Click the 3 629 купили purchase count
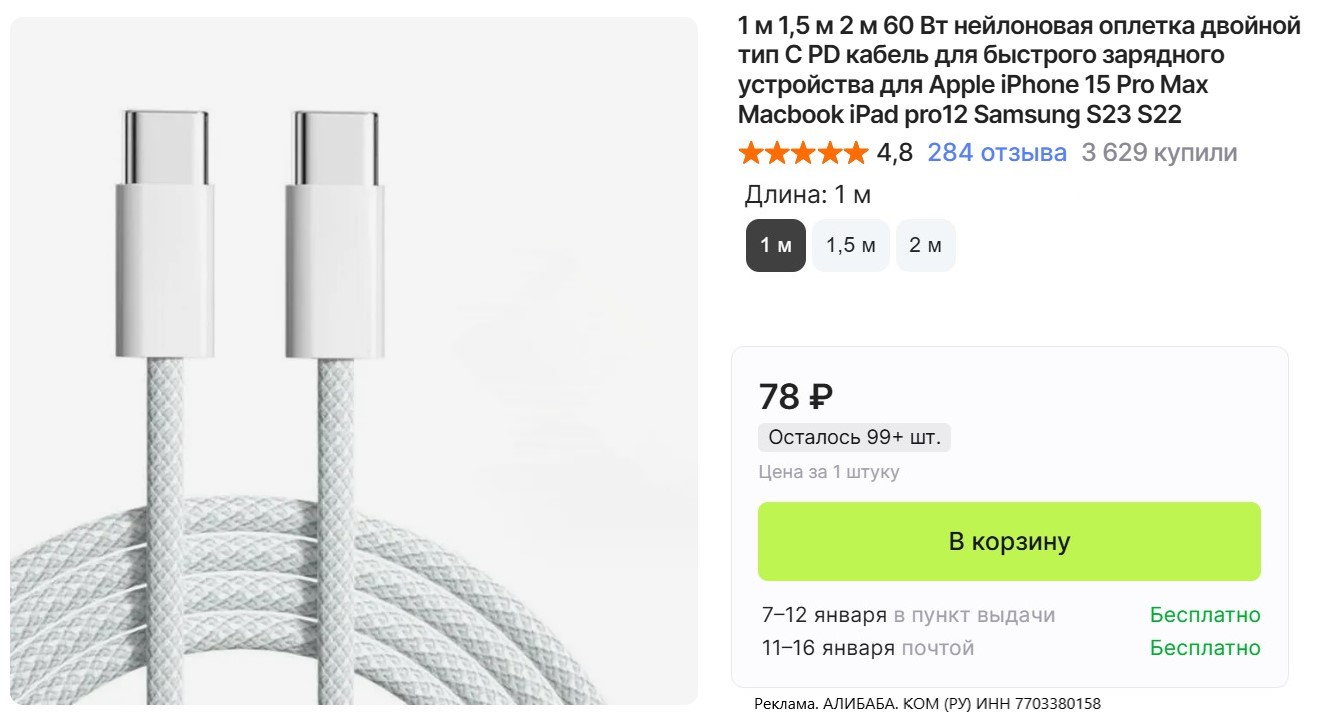The height and width of the screenshot is (720, 1318). tap(1159, 153)
